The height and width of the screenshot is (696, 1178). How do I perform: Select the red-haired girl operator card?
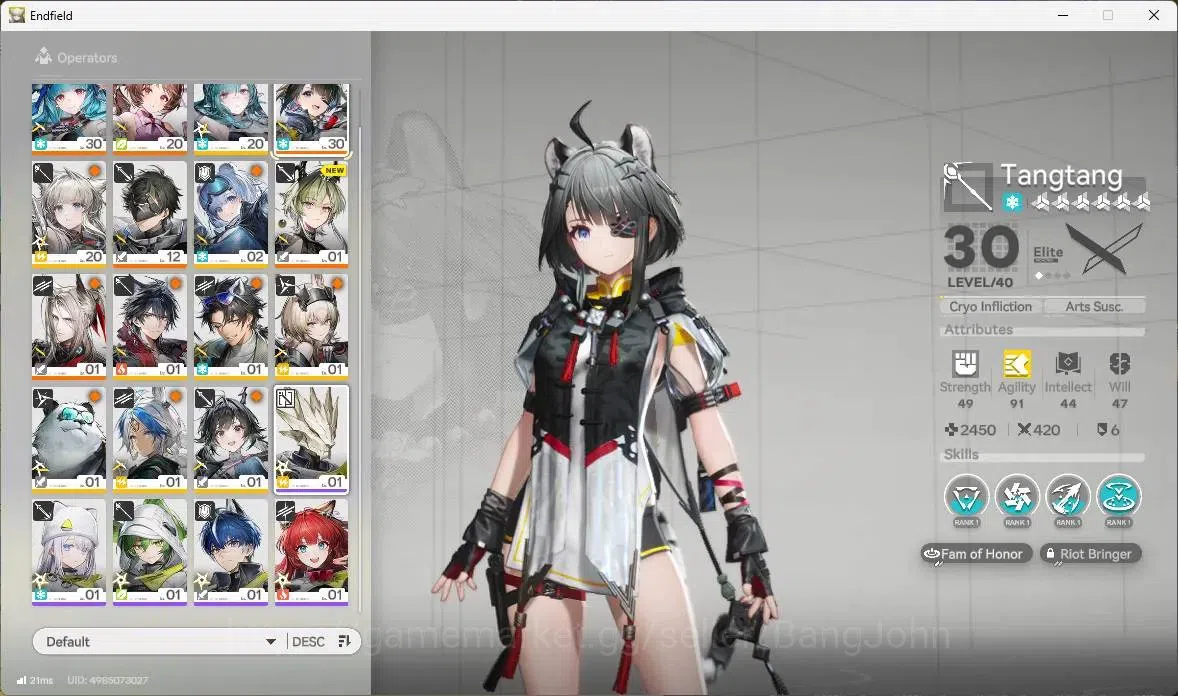coord(312,552)
